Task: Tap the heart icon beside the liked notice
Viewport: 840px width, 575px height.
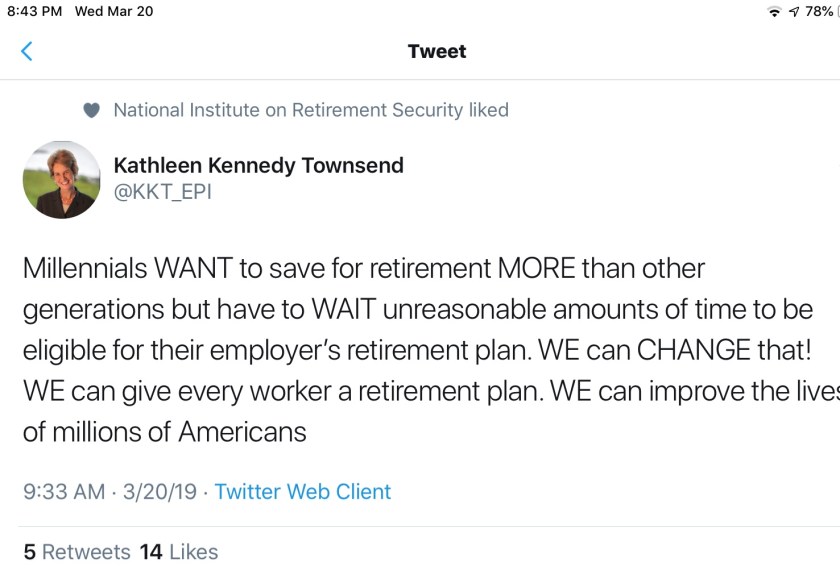Action: [92, 111]
